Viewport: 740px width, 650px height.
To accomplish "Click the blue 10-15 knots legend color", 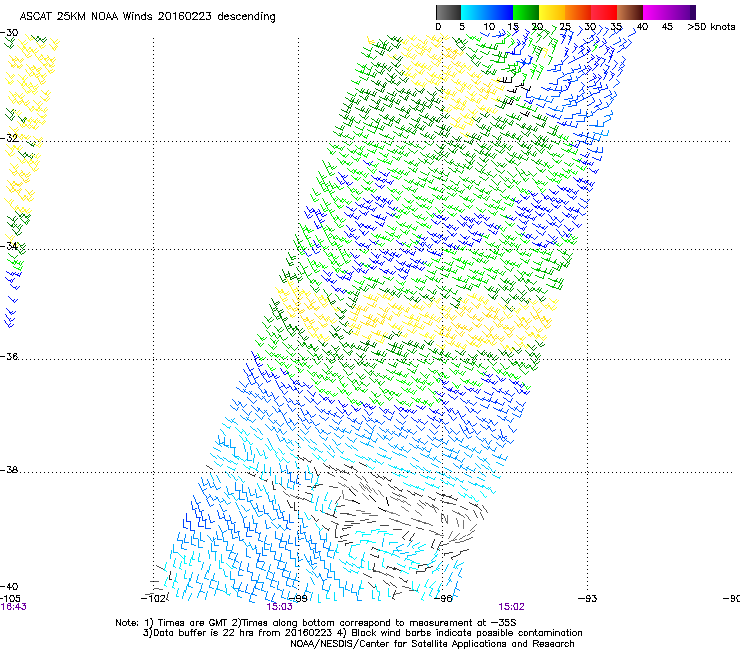I will (500, 12).
